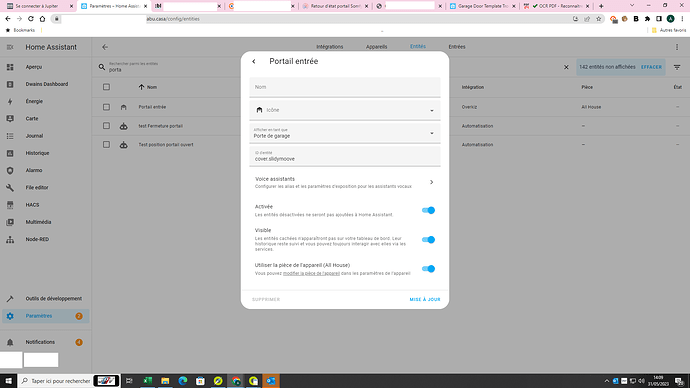Switch to the Appareils tab

[377, 47]
